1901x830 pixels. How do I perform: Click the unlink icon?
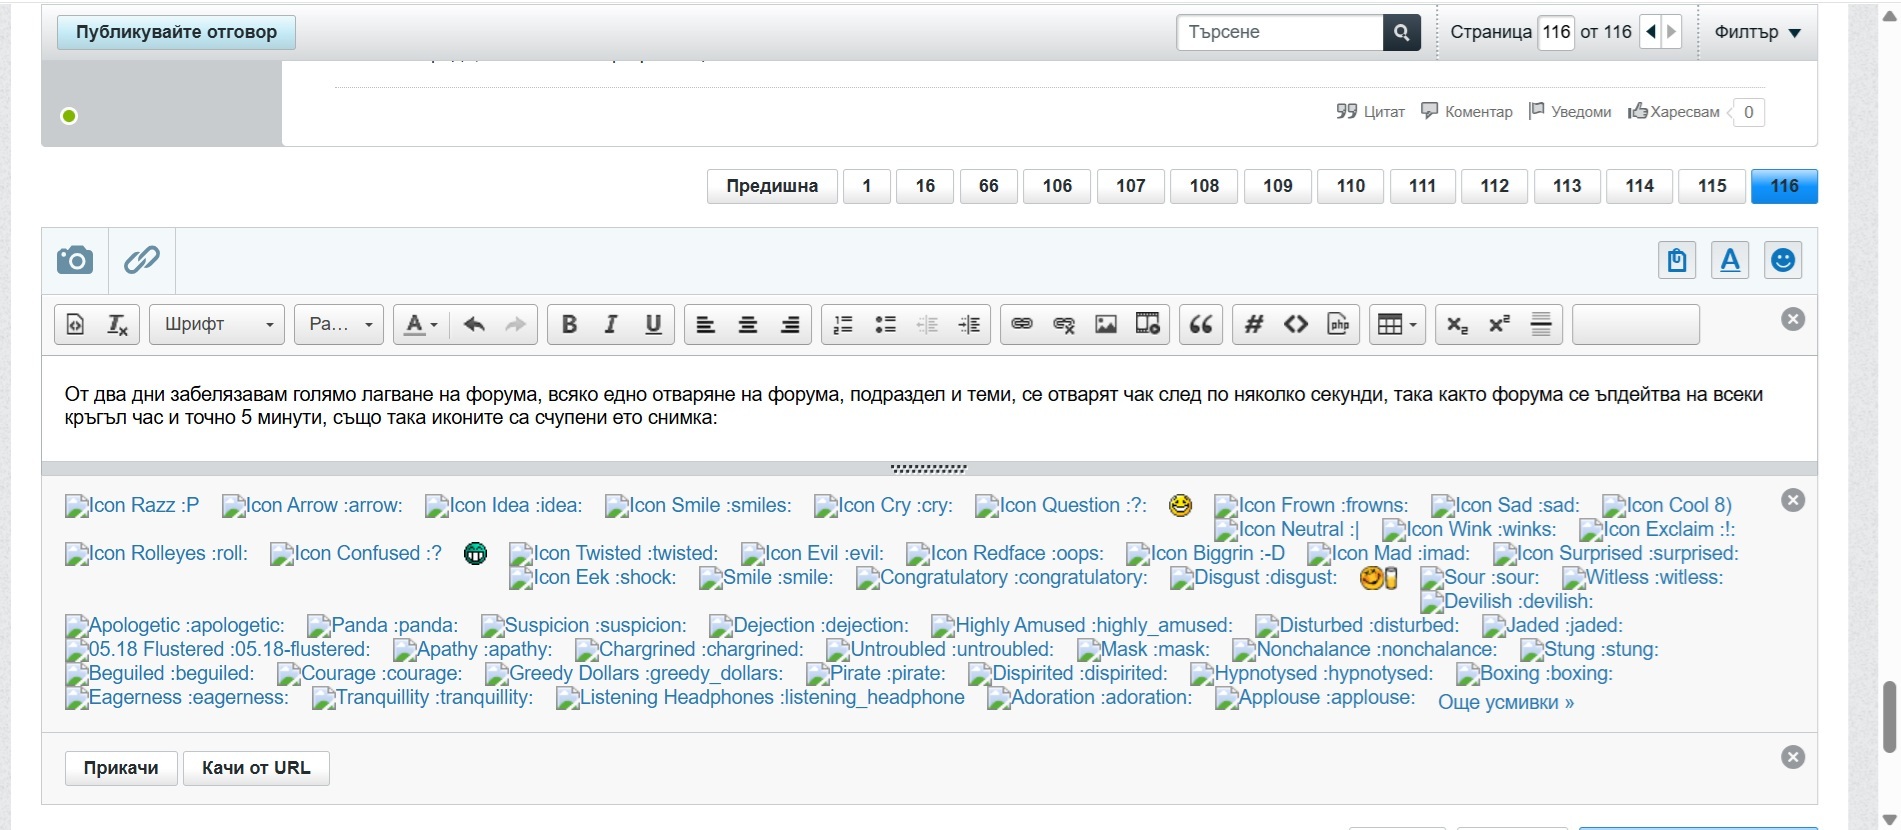(1064, 324)
